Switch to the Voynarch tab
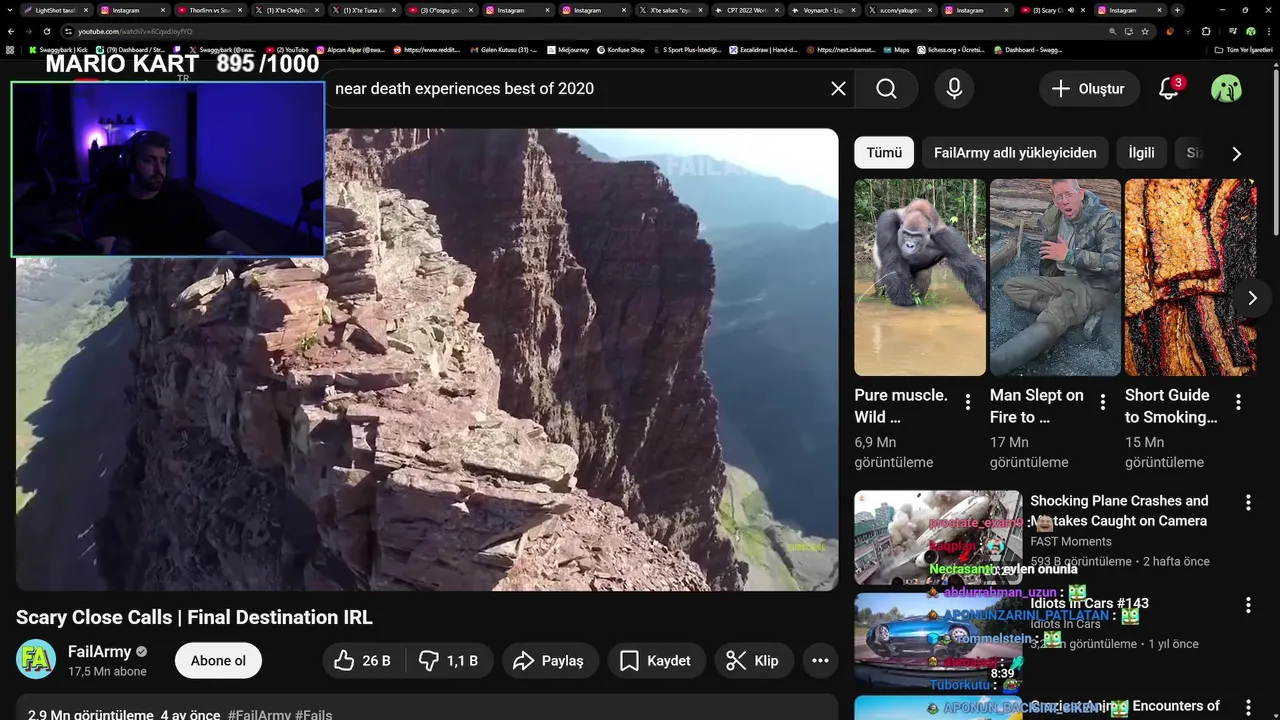The image size is (1280, 720). (823, 10)
